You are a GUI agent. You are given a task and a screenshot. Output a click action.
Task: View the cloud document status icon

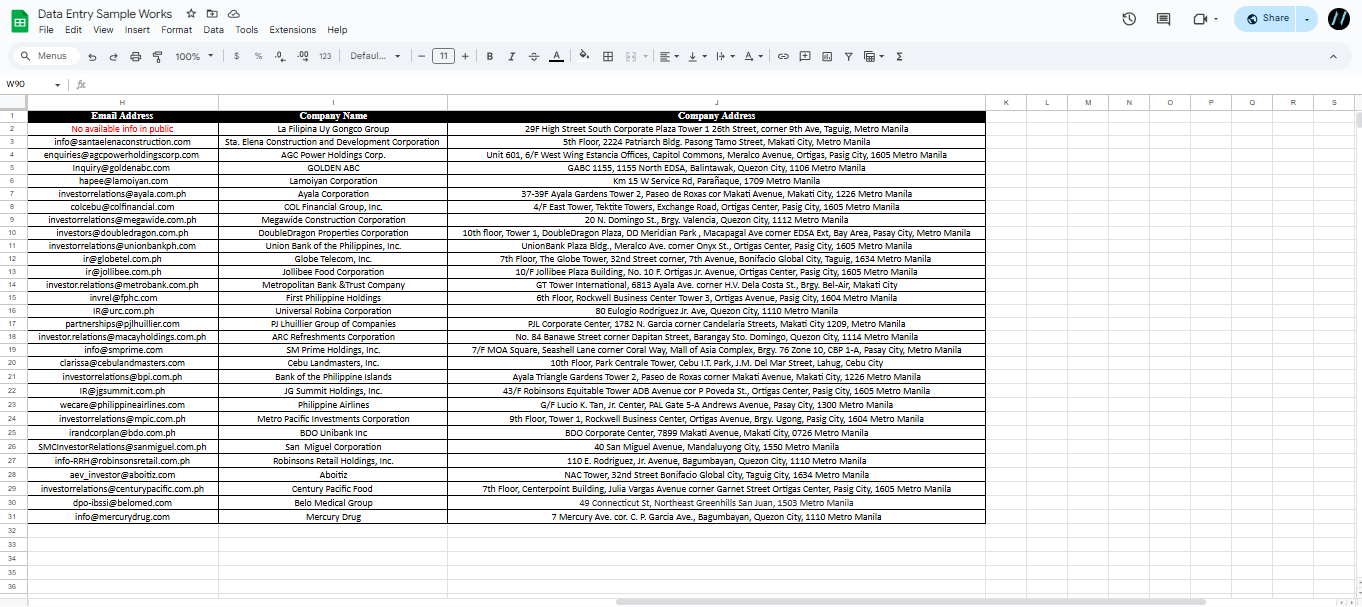(233, 14)
